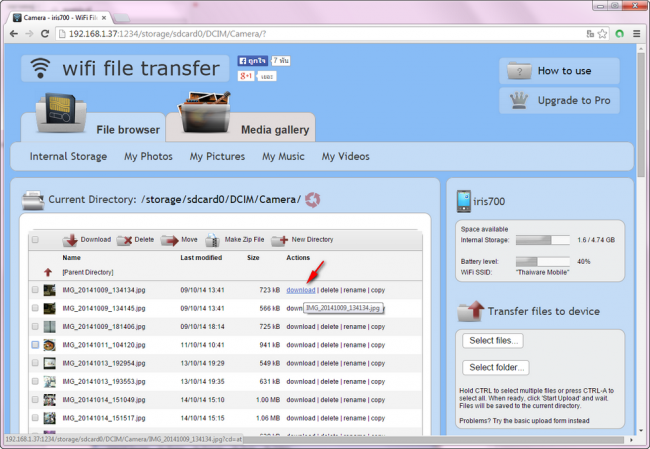
Task: Switch to the Media gallery tab
Action: 240,127
